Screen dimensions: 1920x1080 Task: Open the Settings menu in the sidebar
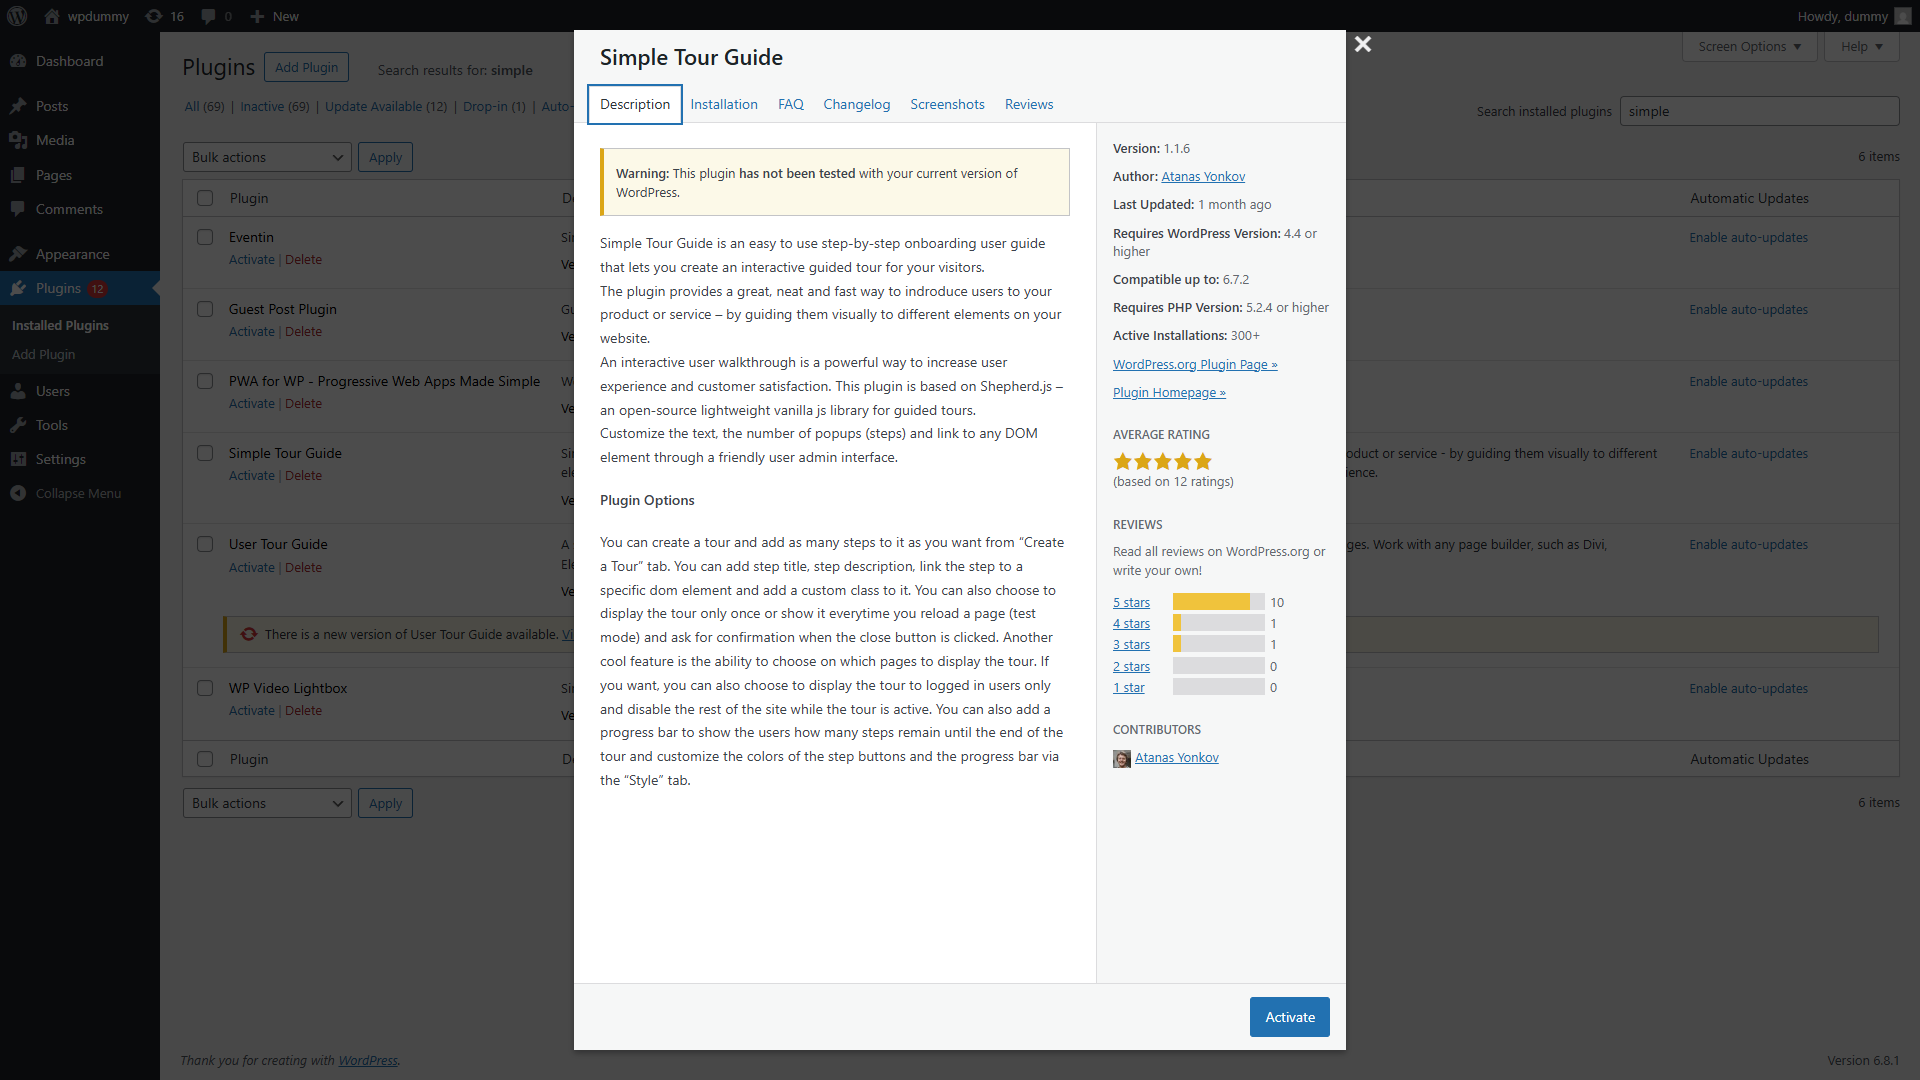80,459
